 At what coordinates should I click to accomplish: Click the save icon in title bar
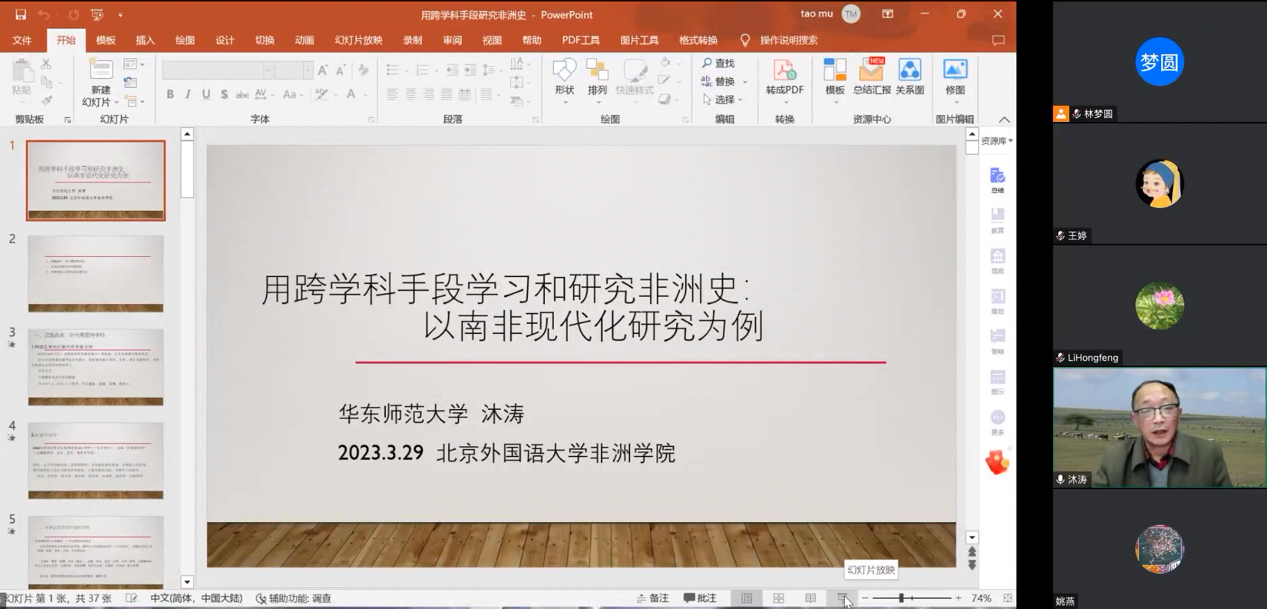coord(20,15)
